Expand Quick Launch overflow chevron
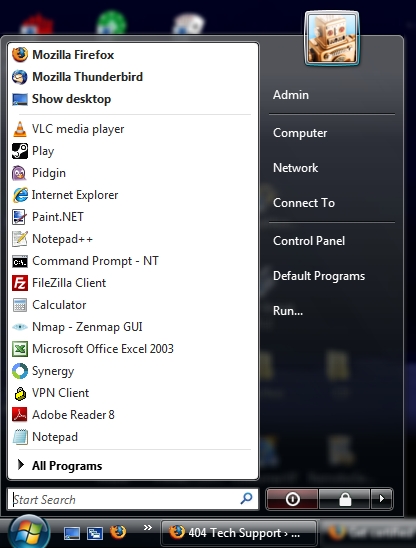Image resolution: width=416 pixels, height=548 pixels. point(148,527)
